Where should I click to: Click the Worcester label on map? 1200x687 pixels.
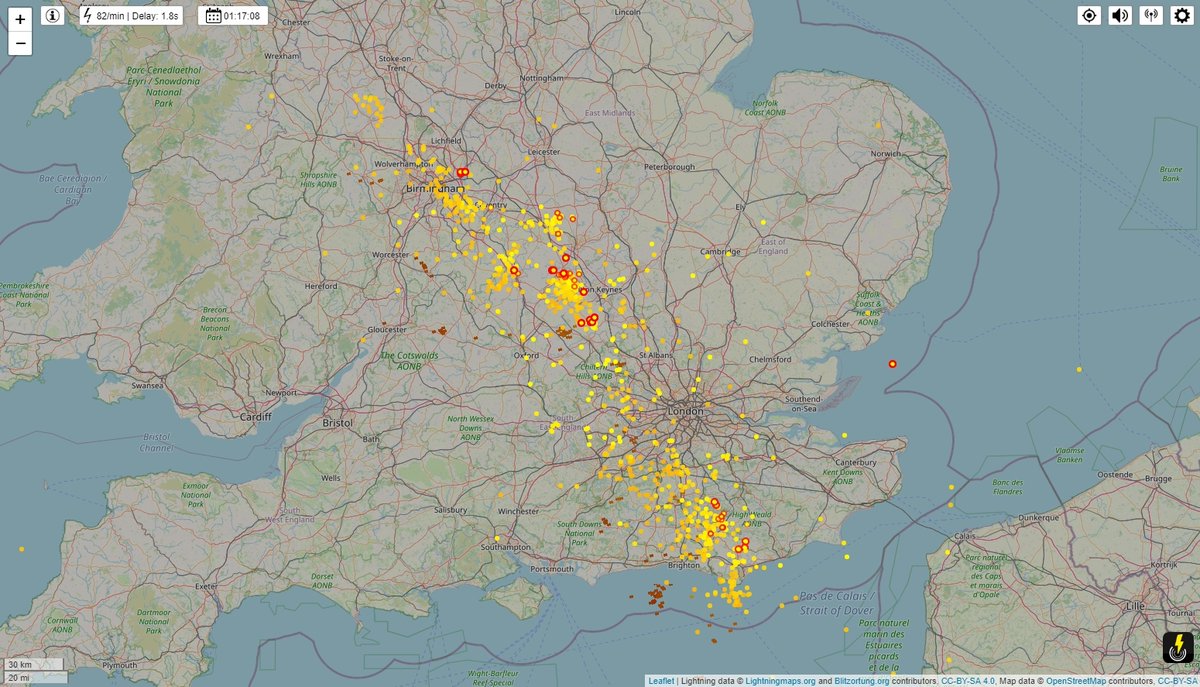point(388,255)
